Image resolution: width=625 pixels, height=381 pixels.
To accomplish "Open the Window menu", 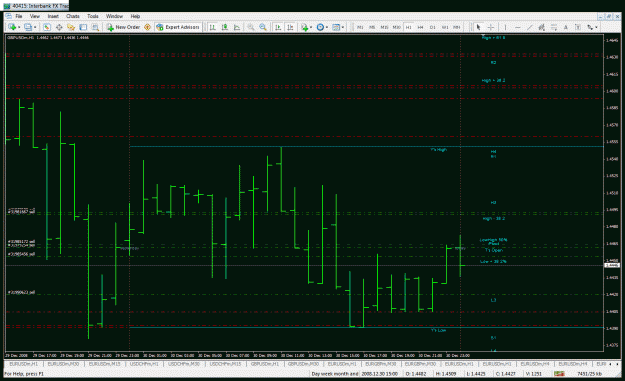I will [114, 16].
